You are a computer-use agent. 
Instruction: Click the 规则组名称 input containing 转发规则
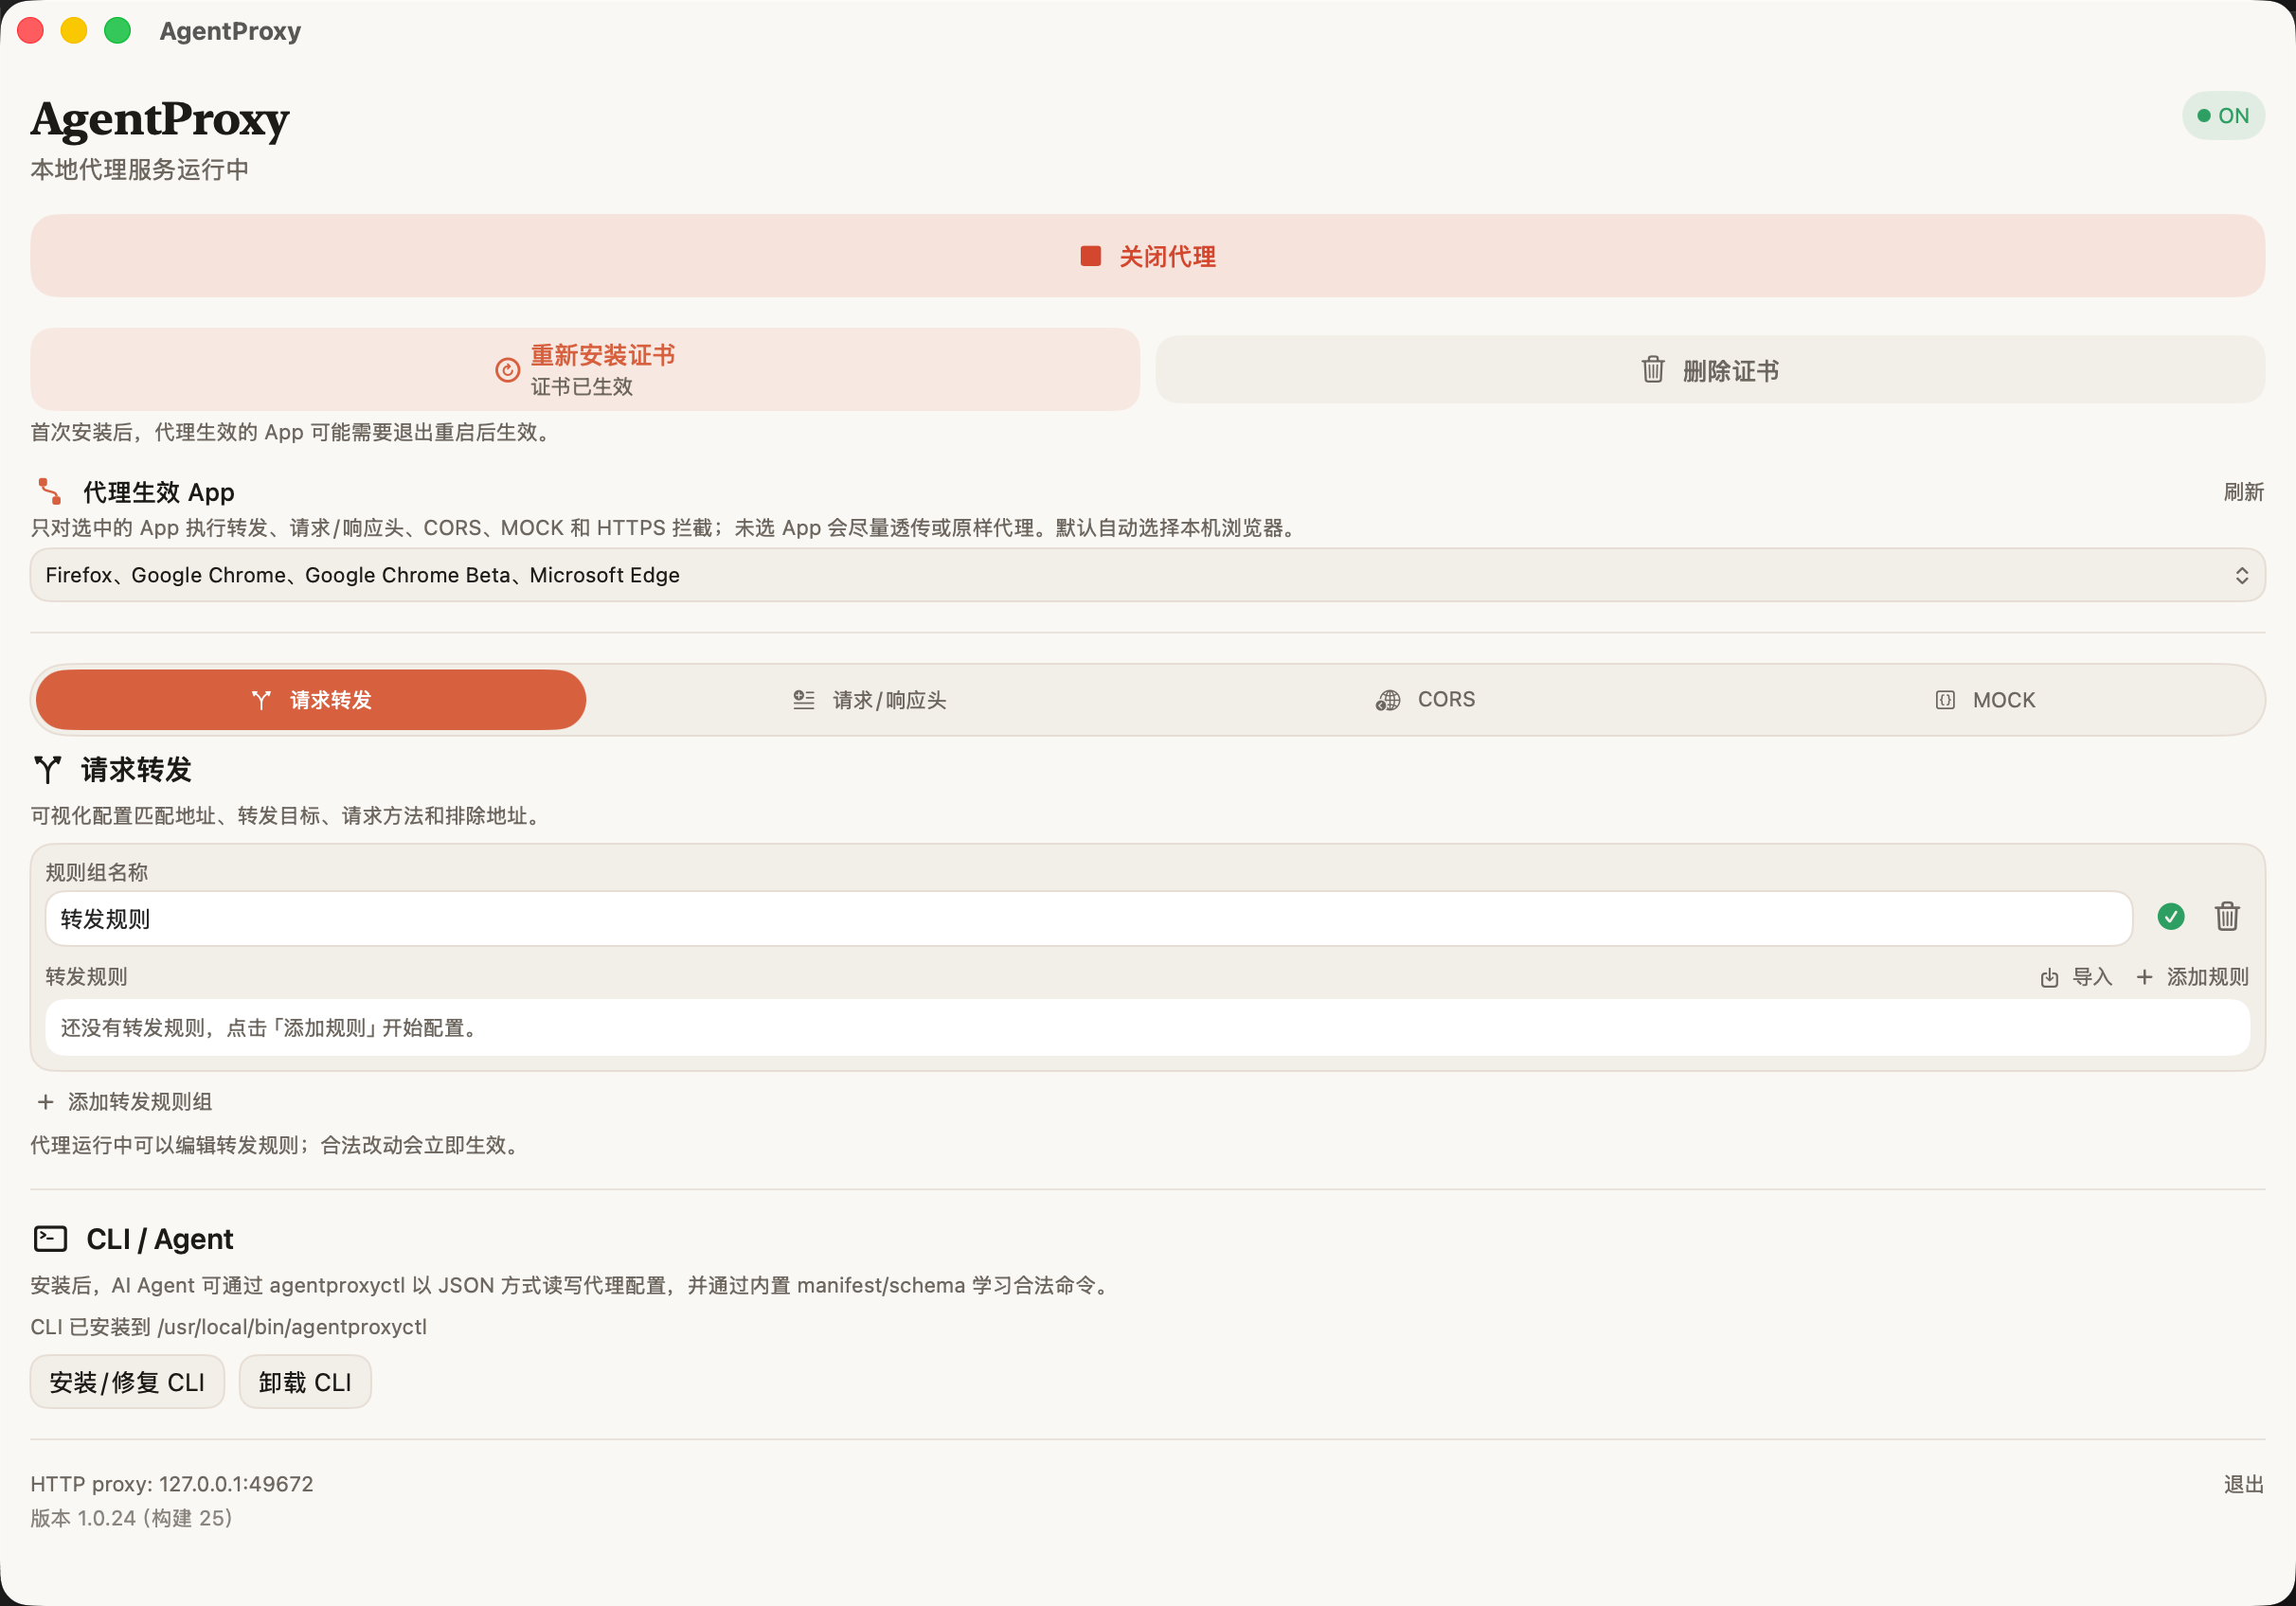(x=1088, y=919)
